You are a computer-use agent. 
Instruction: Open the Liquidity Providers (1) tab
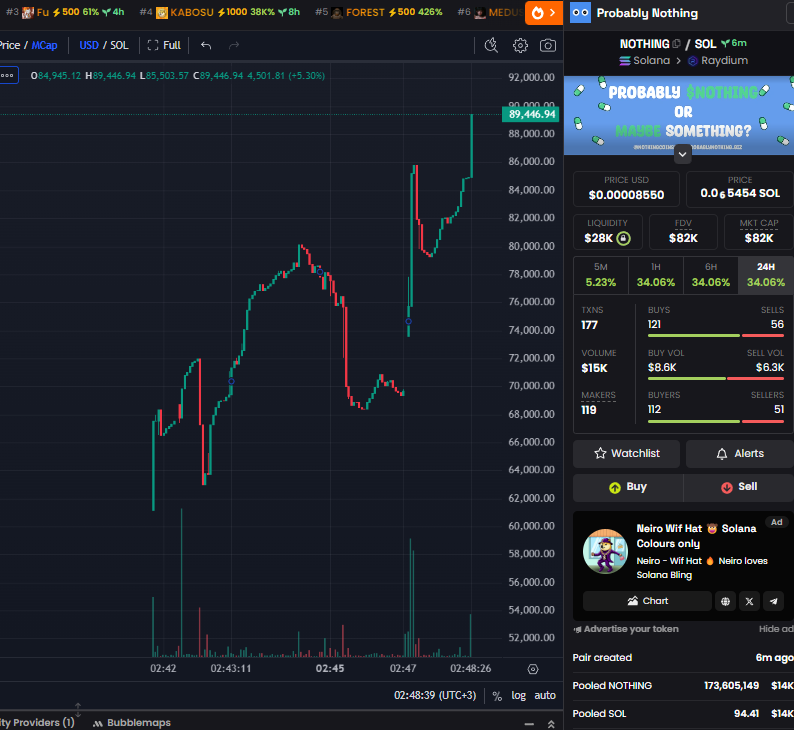click(37, 723)
